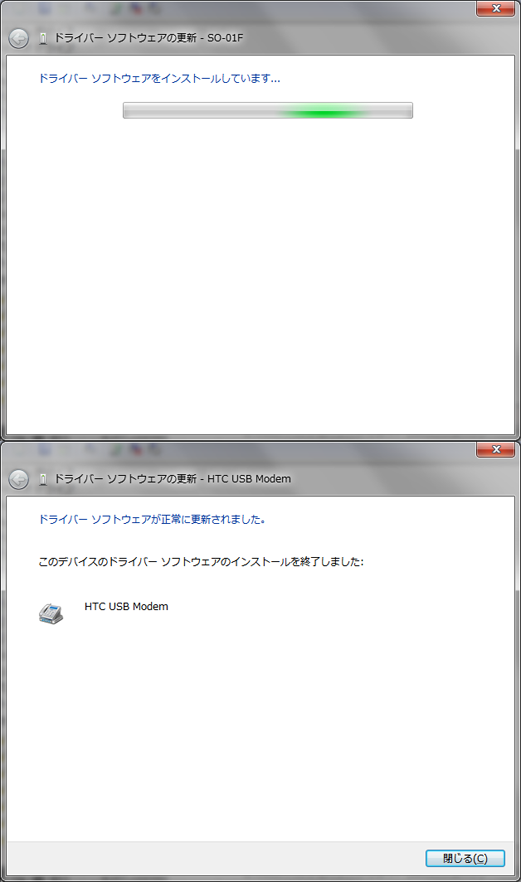This screenshot has width=521, height=882.
Task: Click the device icon beside HTC USB Modem title
Action: coord(43,479)
